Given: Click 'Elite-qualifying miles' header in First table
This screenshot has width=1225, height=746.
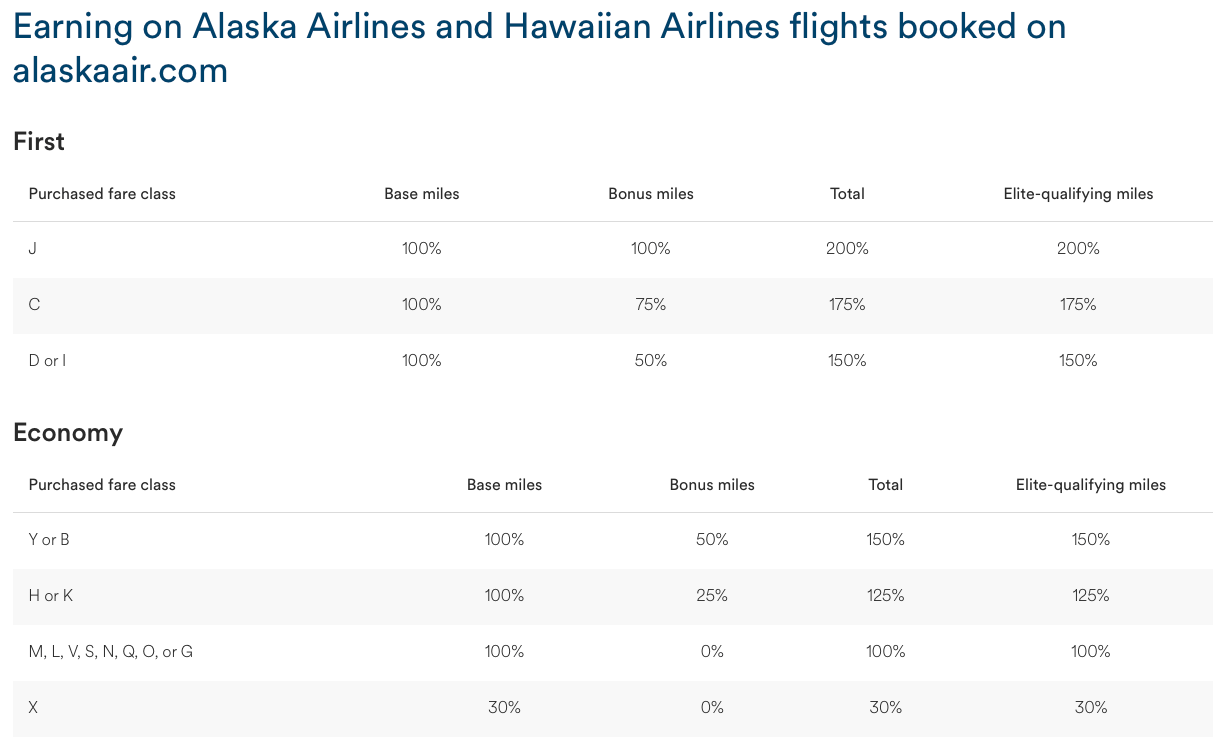Looking at the screenshot, I should 1078,194.
